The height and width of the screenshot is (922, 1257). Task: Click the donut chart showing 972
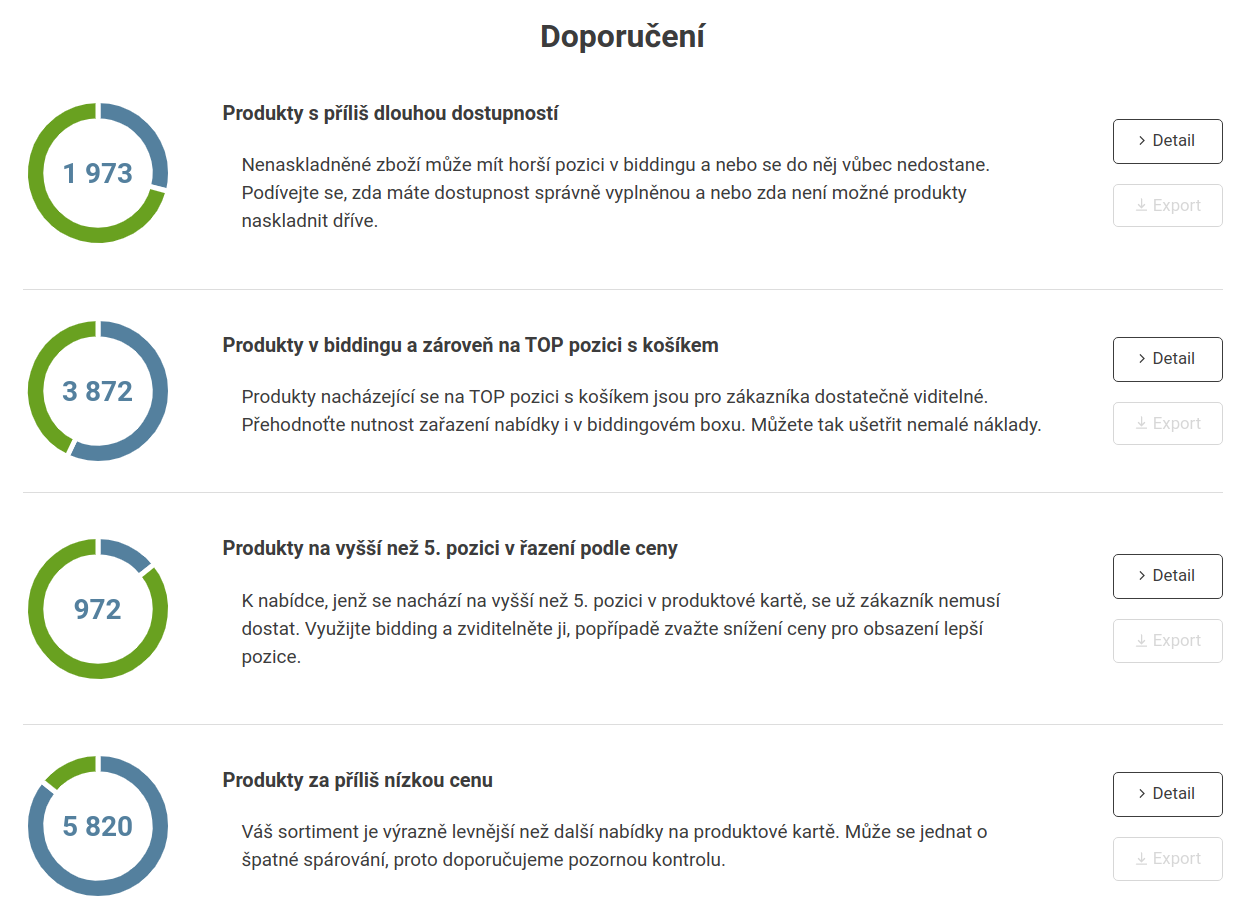pyautogui.click(x=98, y=609)
